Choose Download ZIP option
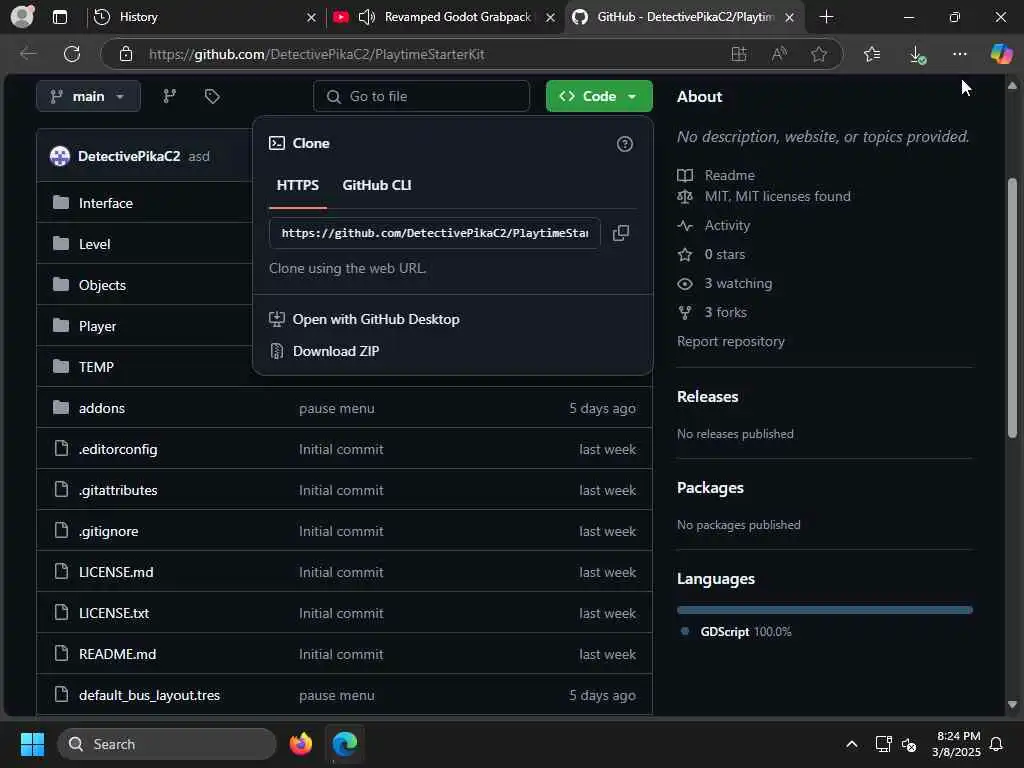Viewport: 1024px width, 768px height. coord(336,351)
